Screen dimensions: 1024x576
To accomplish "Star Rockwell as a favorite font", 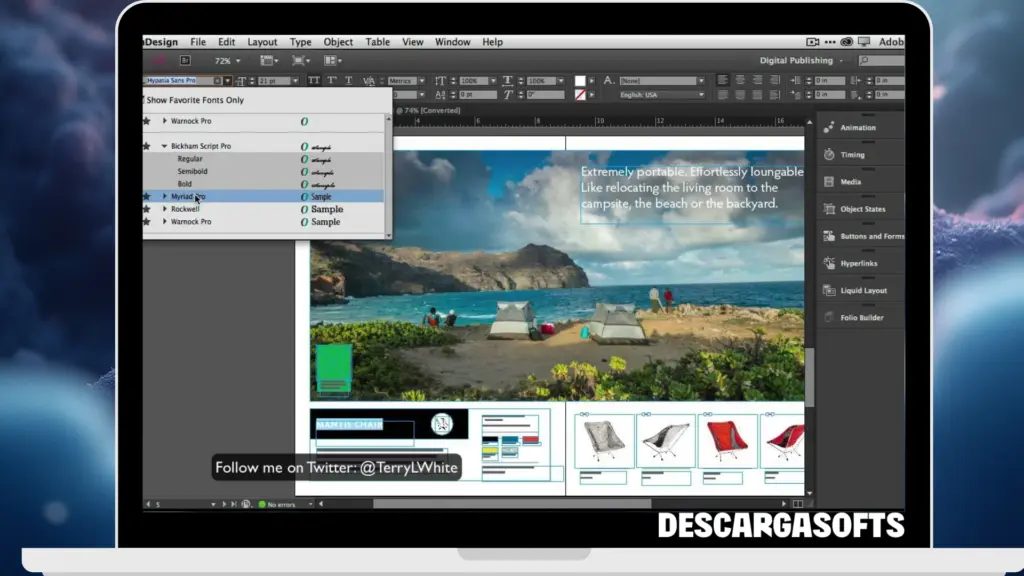I will [145, 209].
